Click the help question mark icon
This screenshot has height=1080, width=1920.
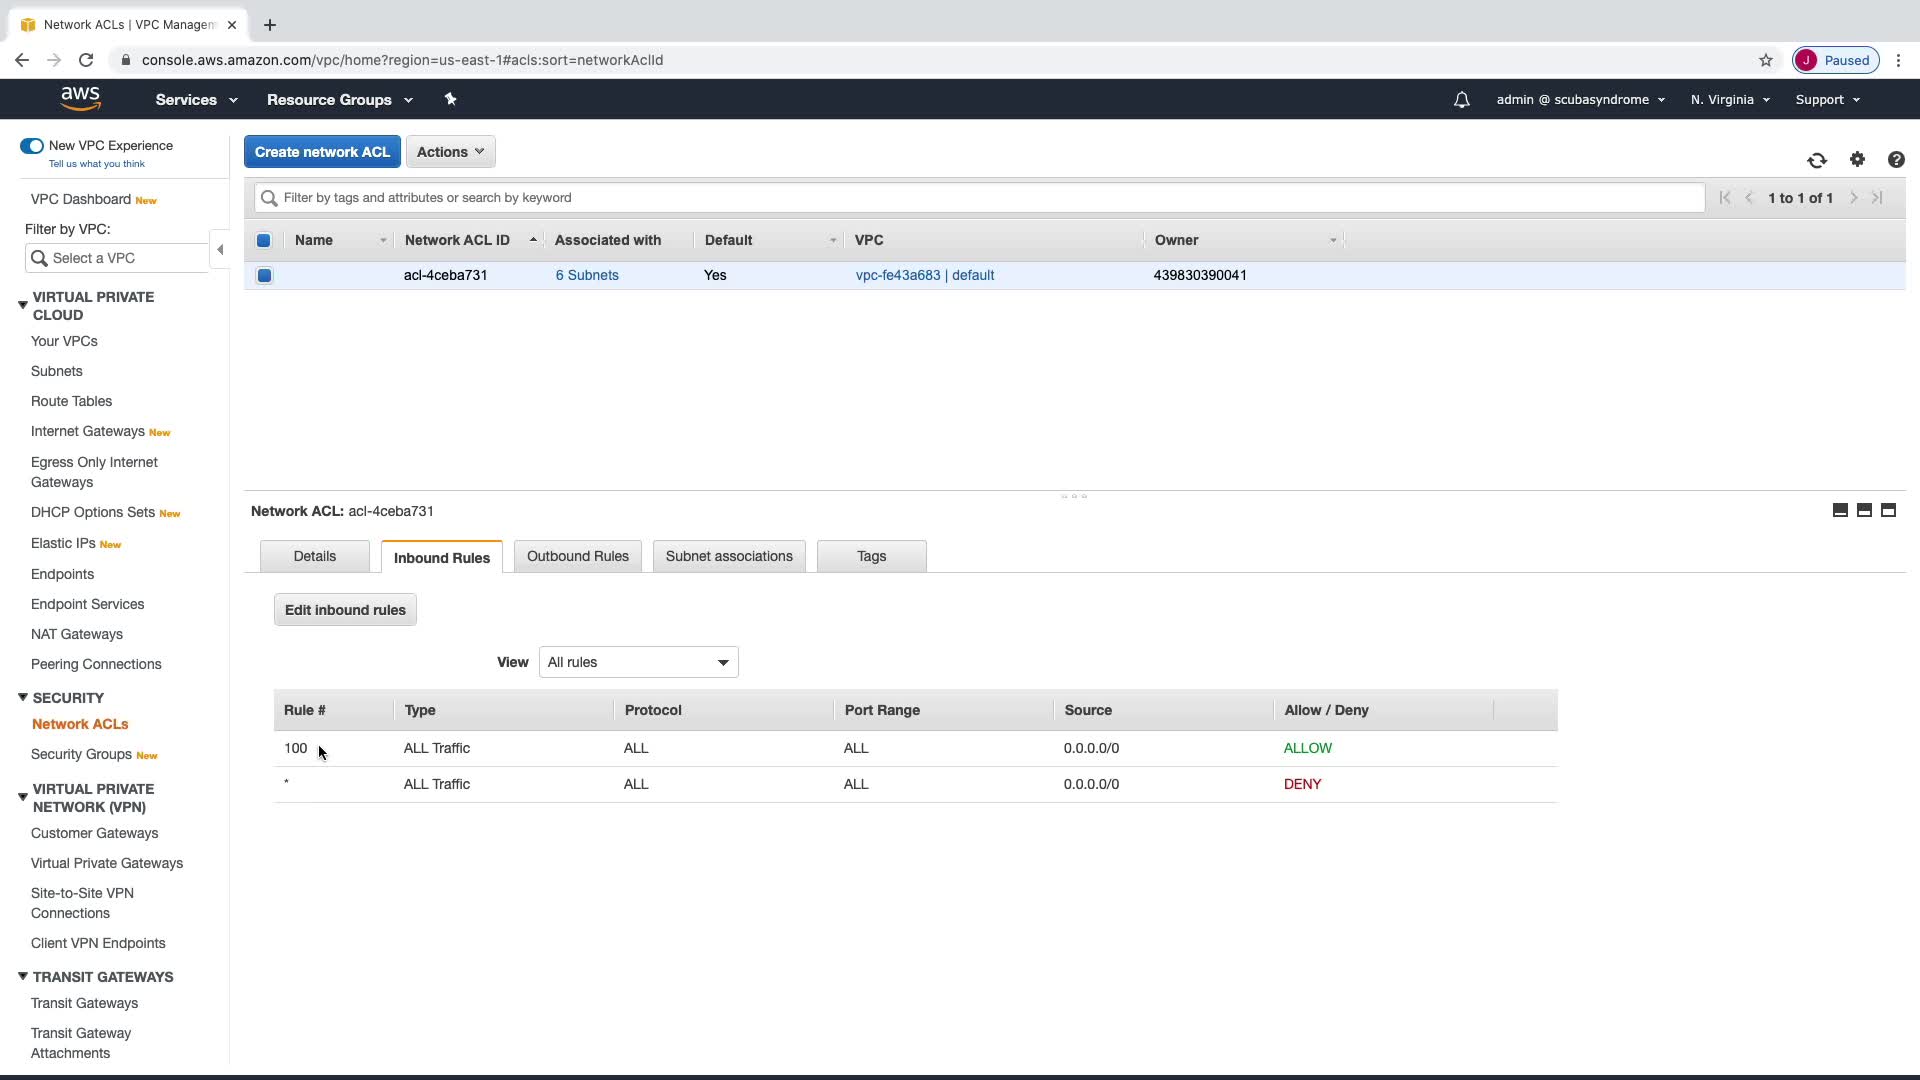point(1895,160)
